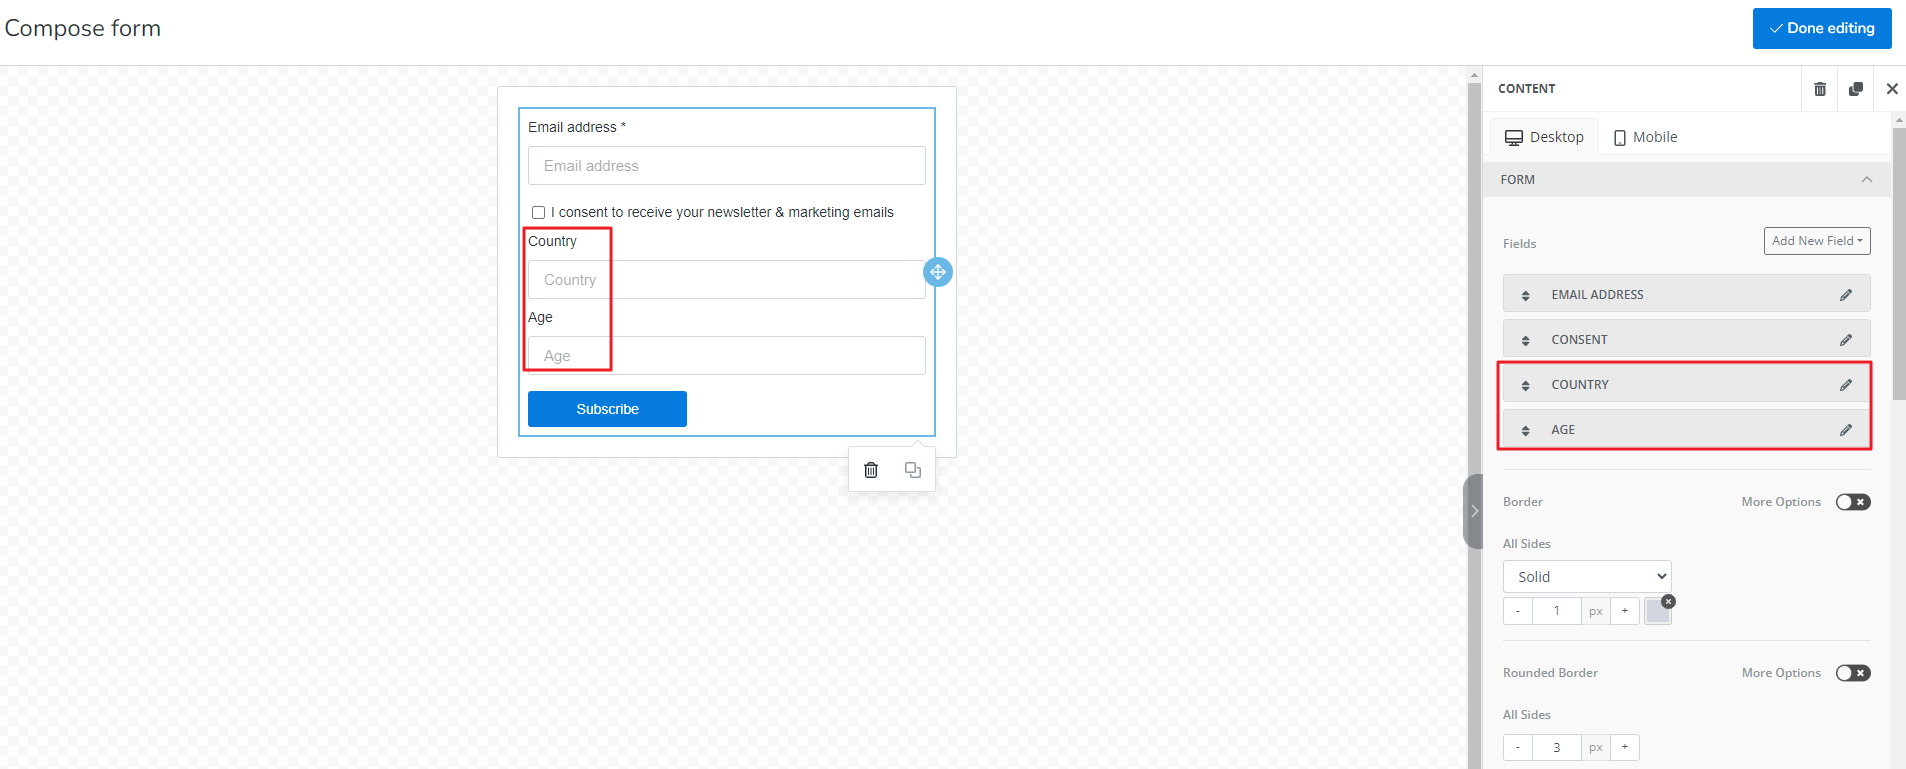
Task: Toggle More Options for Rounded Border
Action: click(1852, 673)
